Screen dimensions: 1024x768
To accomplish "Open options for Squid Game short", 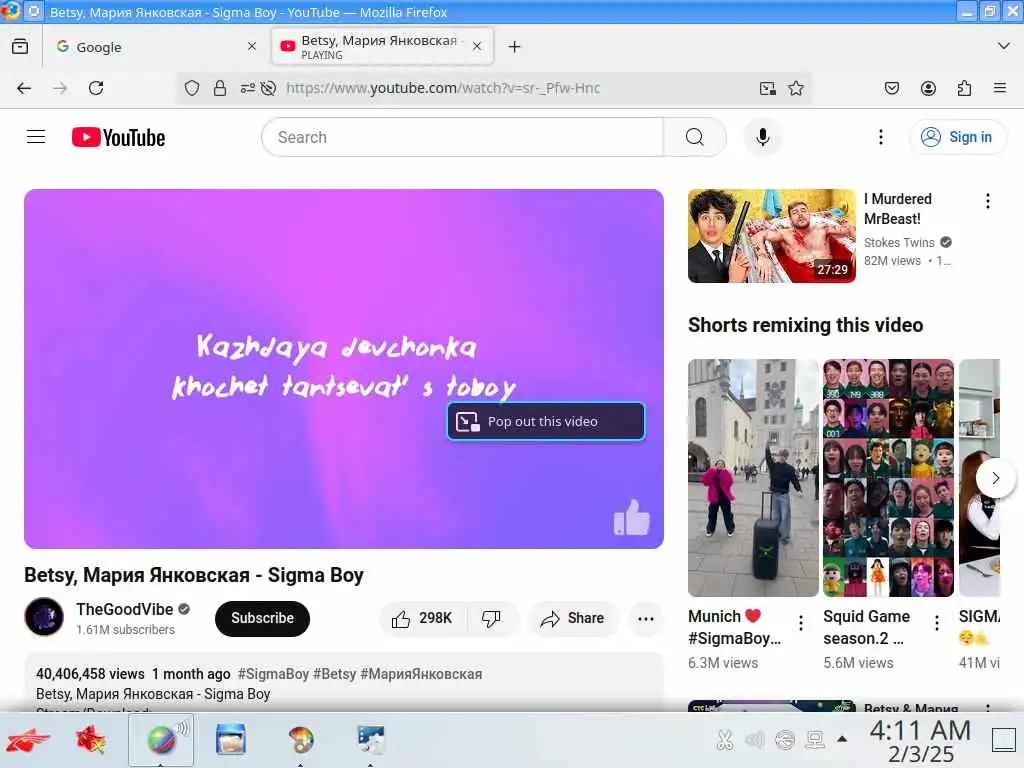I will tap(936, 622).
